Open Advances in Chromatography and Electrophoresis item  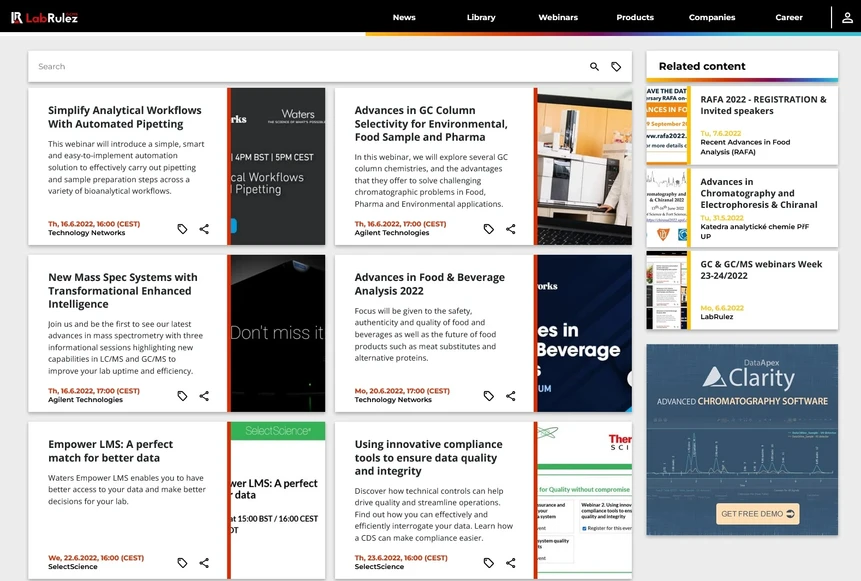click(759, 193)
